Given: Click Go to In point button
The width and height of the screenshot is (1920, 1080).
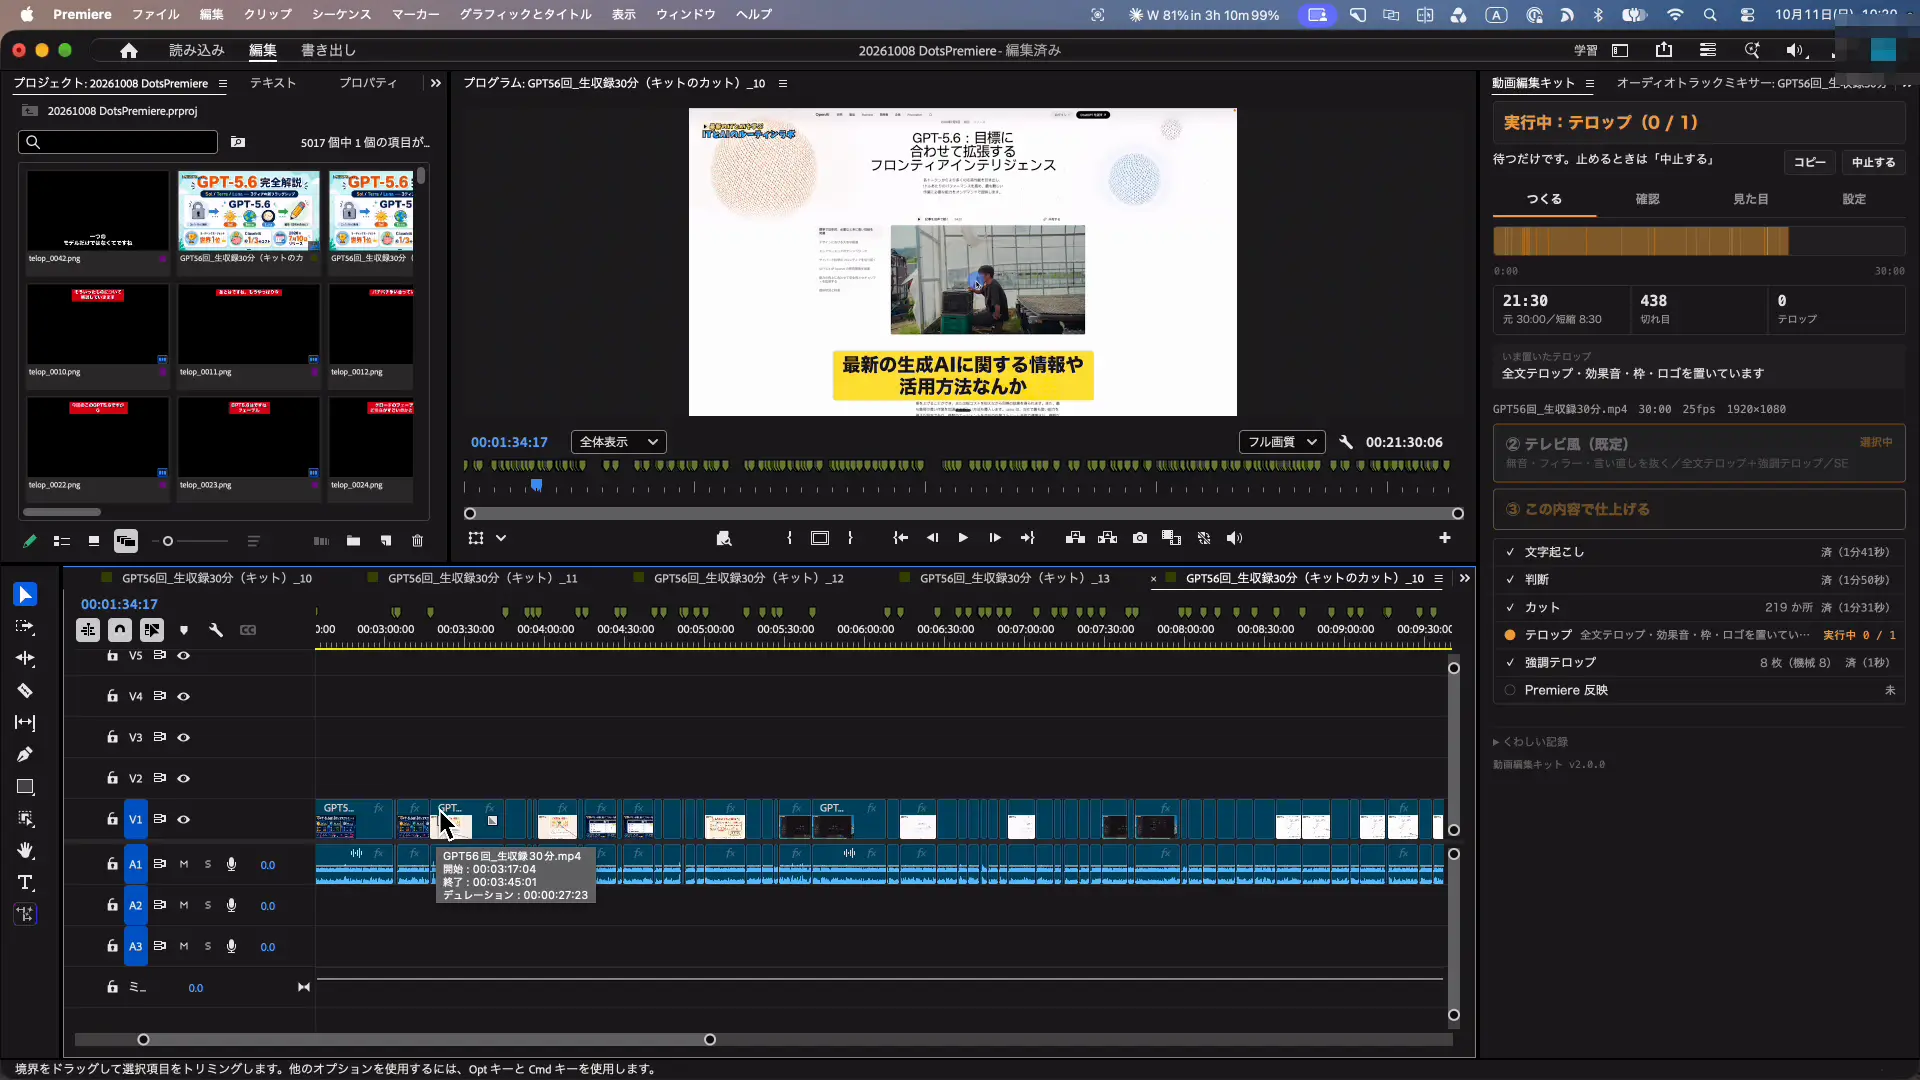Looking at the screenshot, I should (x=900, y=538).
